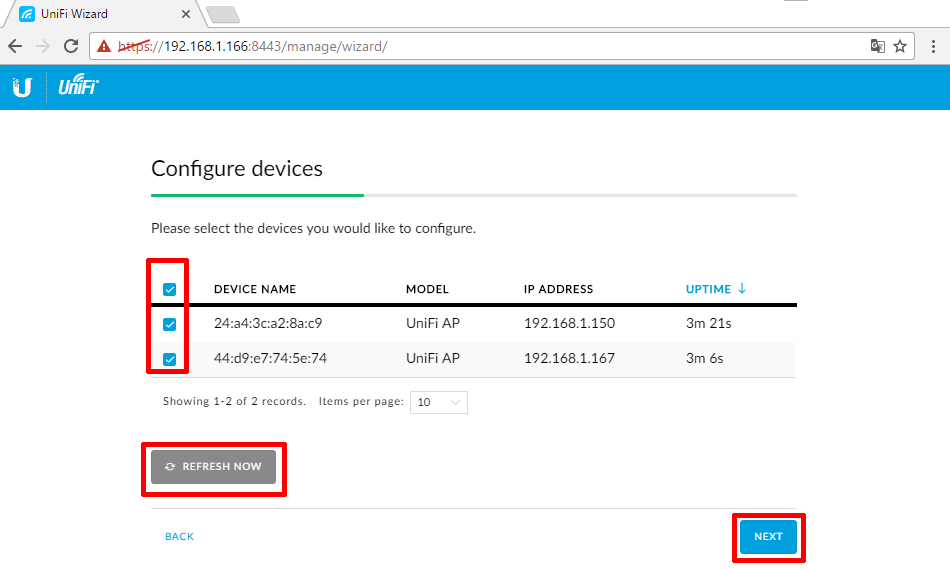Click device name 24:a4:3c:a2:8a:c9

[x=268, y=324]
